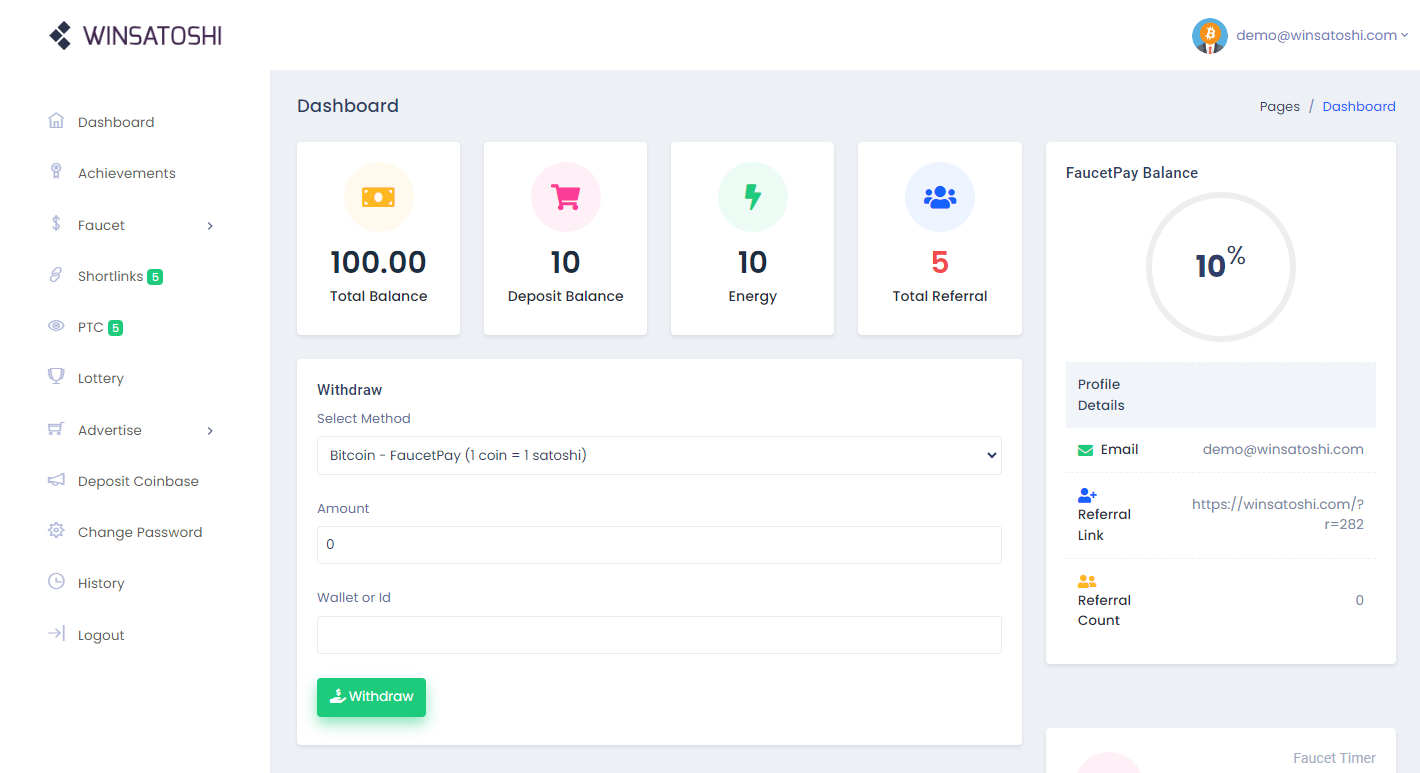Image resolution: width=1420 pixels, height=773 pixels.
Task: Click the Faucet dollar sign icon
Action: click(56, 224)
